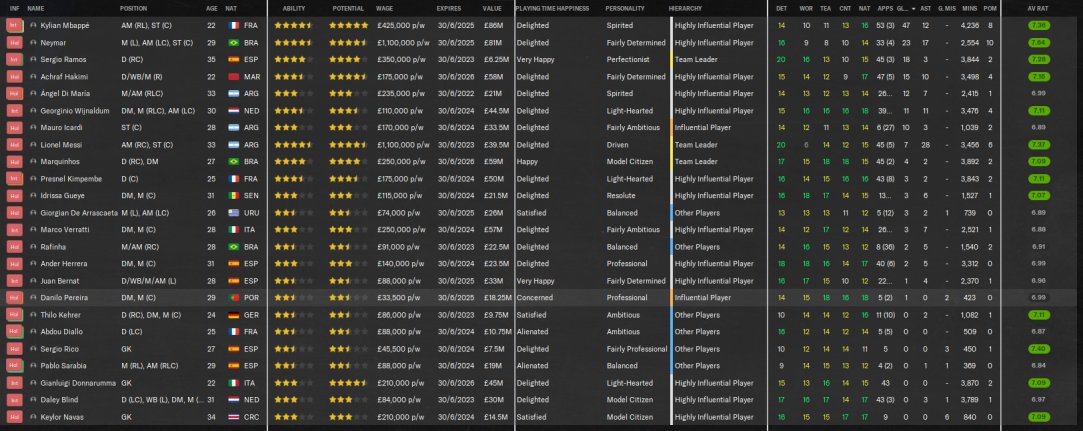Sort the table by AGE column
The image size is (1083, 431).
point(211,8)
